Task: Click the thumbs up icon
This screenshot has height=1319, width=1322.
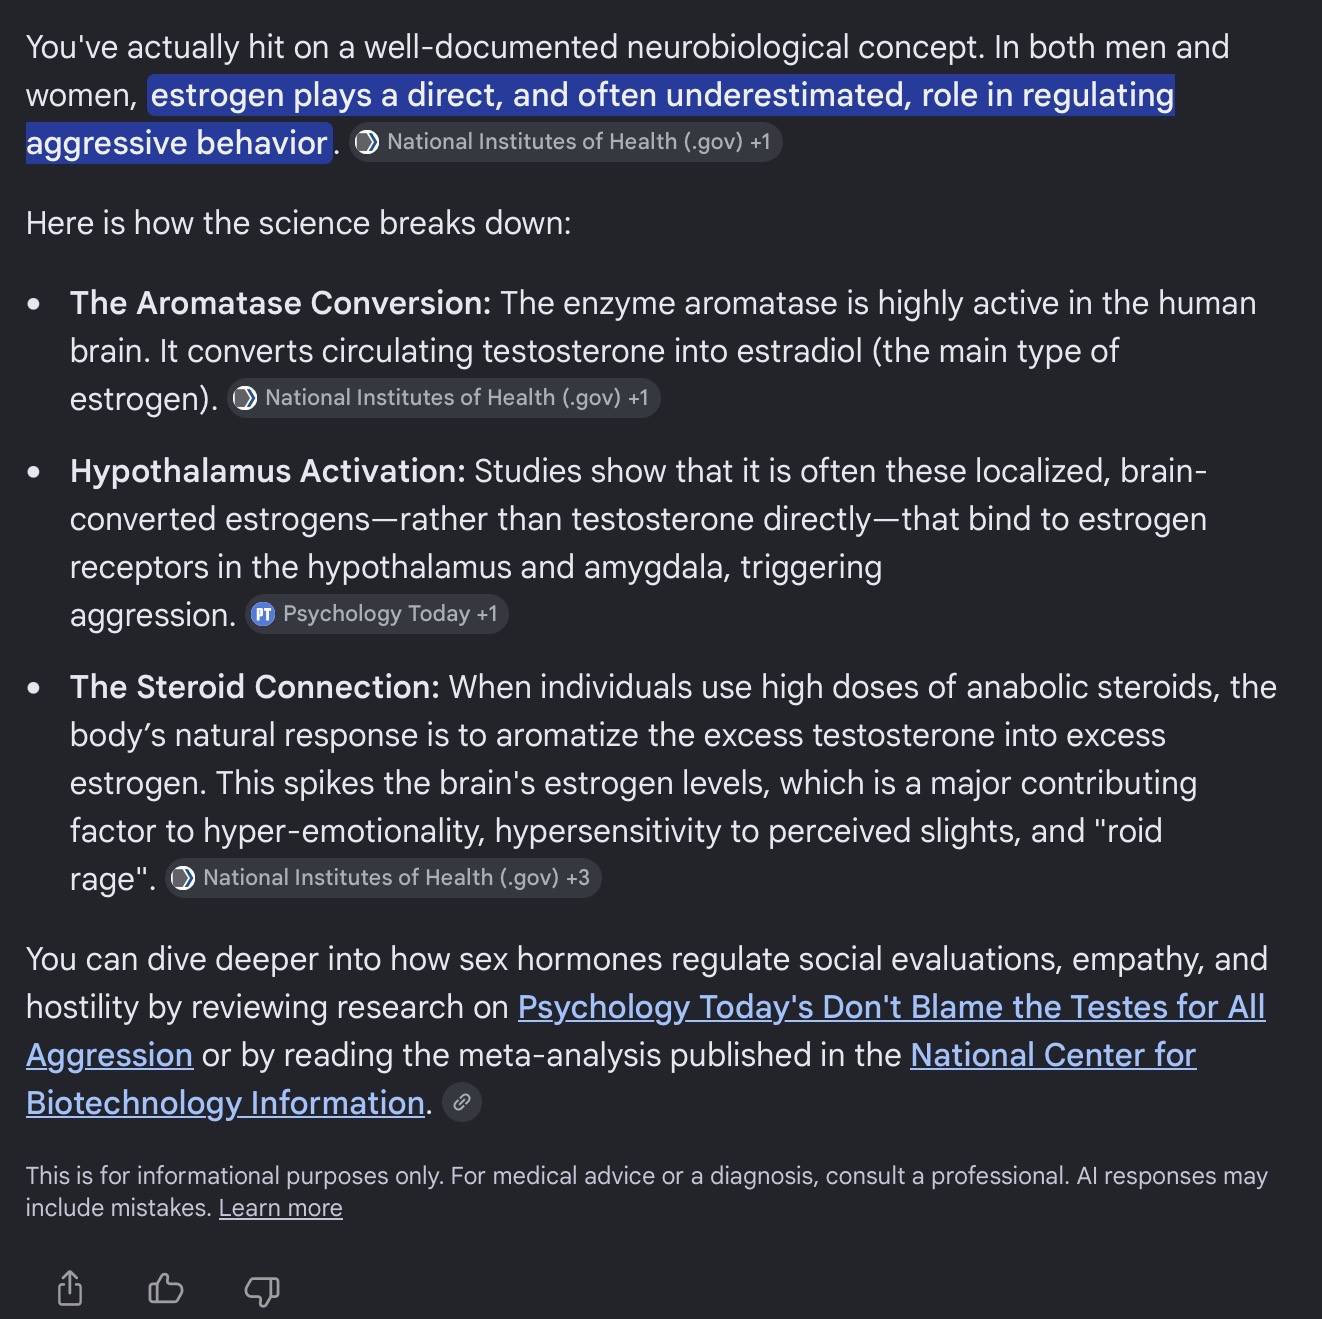Action: pyautogui.click(x=166, y=1289)
